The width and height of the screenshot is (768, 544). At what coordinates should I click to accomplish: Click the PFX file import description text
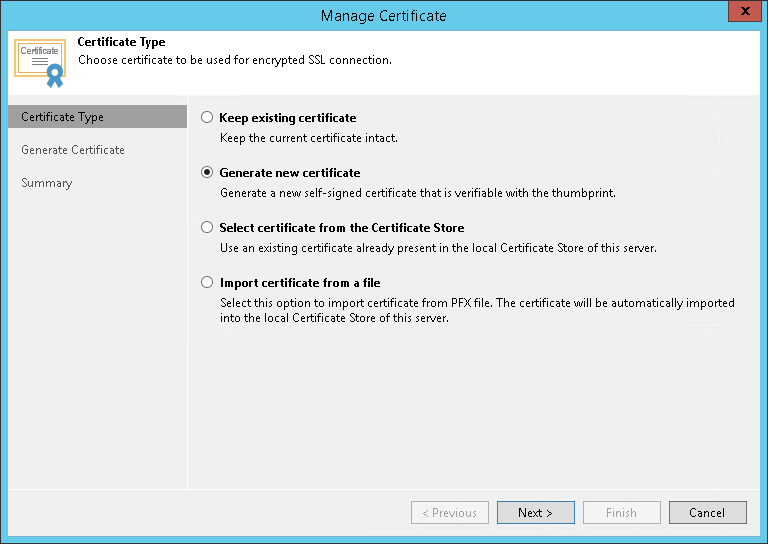click(477, 310)
